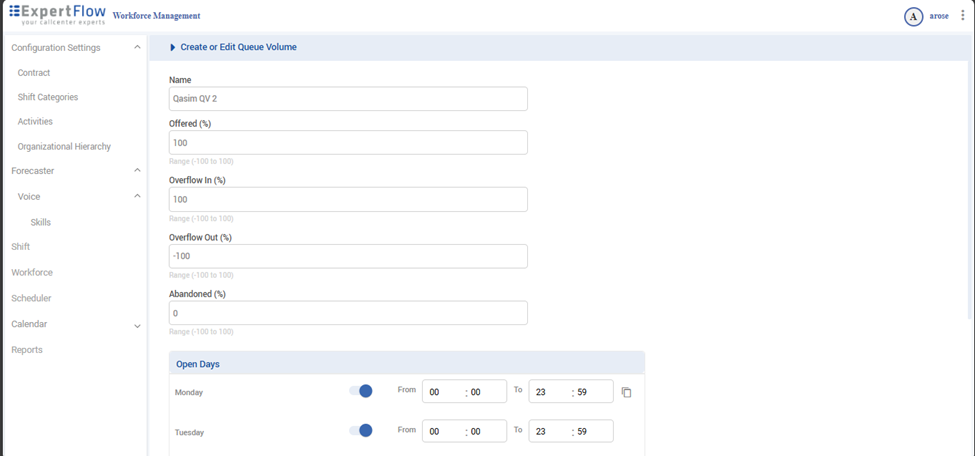The width and height of the screenshot is (975, 456).
Task: Click the Name input field
Action: pos(348,99)
